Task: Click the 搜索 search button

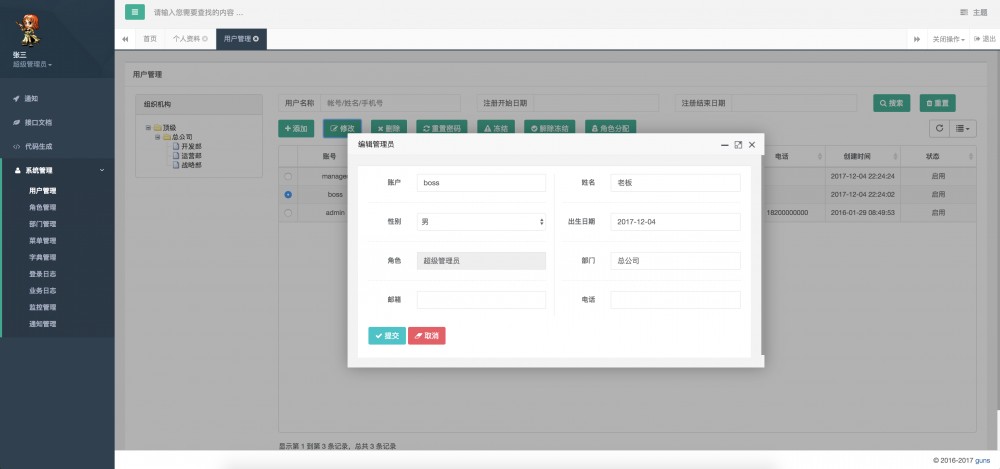Action: coord(892,103)
